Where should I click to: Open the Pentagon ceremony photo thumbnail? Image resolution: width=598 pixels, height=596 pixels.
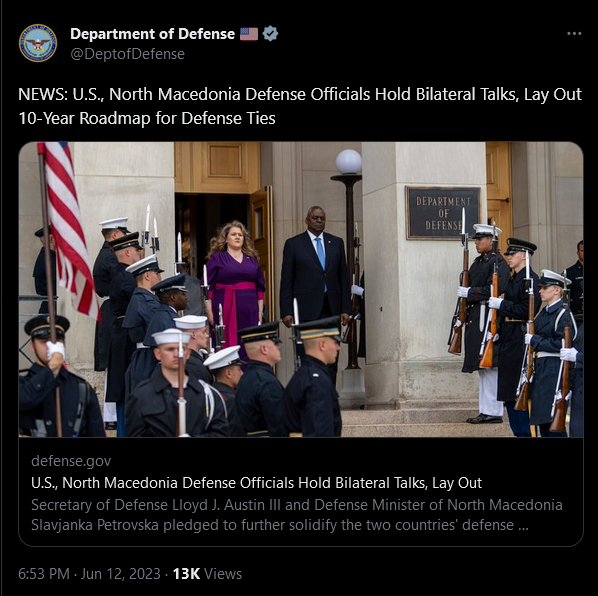click(301, 289)
